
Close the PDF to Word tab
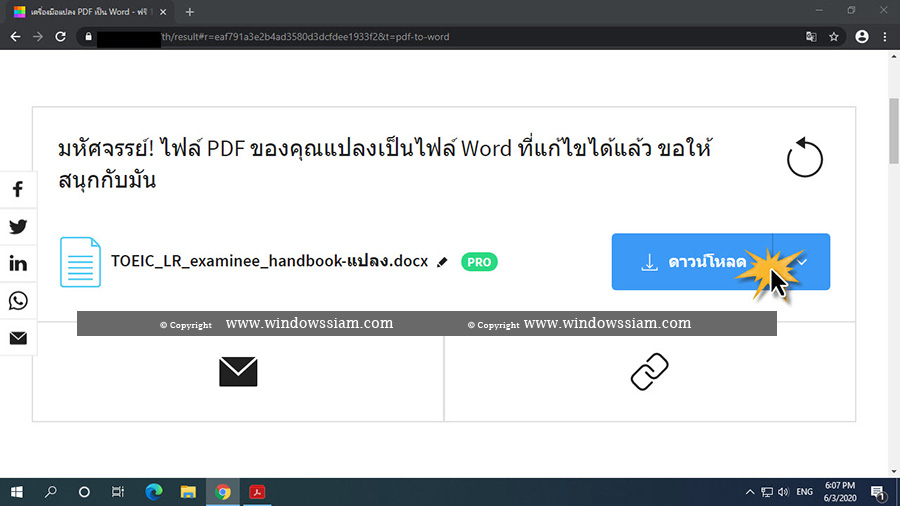click(163, 12)
